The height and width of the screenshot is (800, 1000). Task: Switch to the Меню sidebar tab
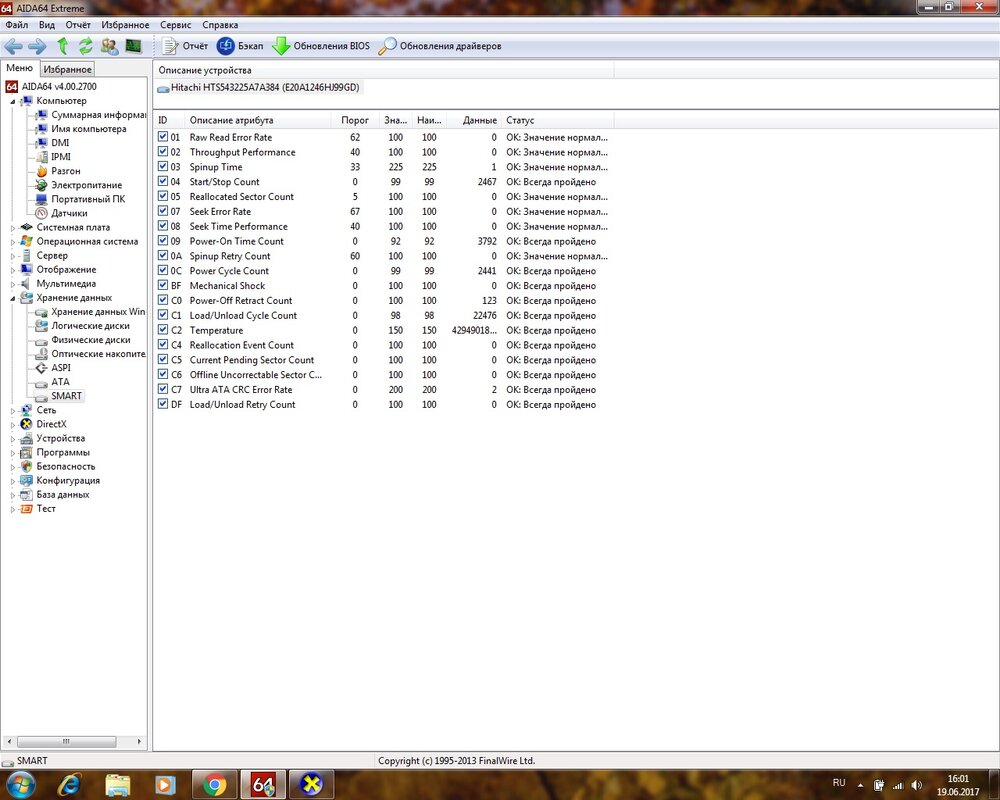[x=20, y=68]
